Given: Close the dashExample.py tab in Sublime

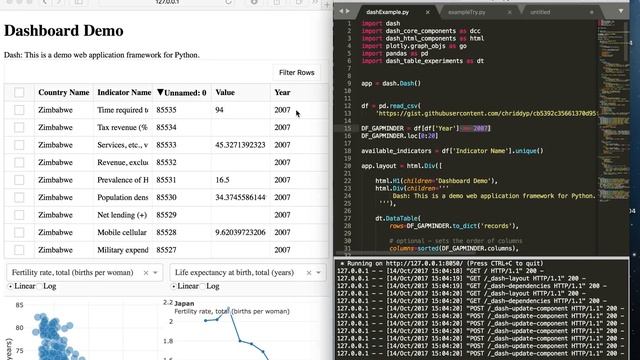Looking at the screenshot, I should pos(427,12).
